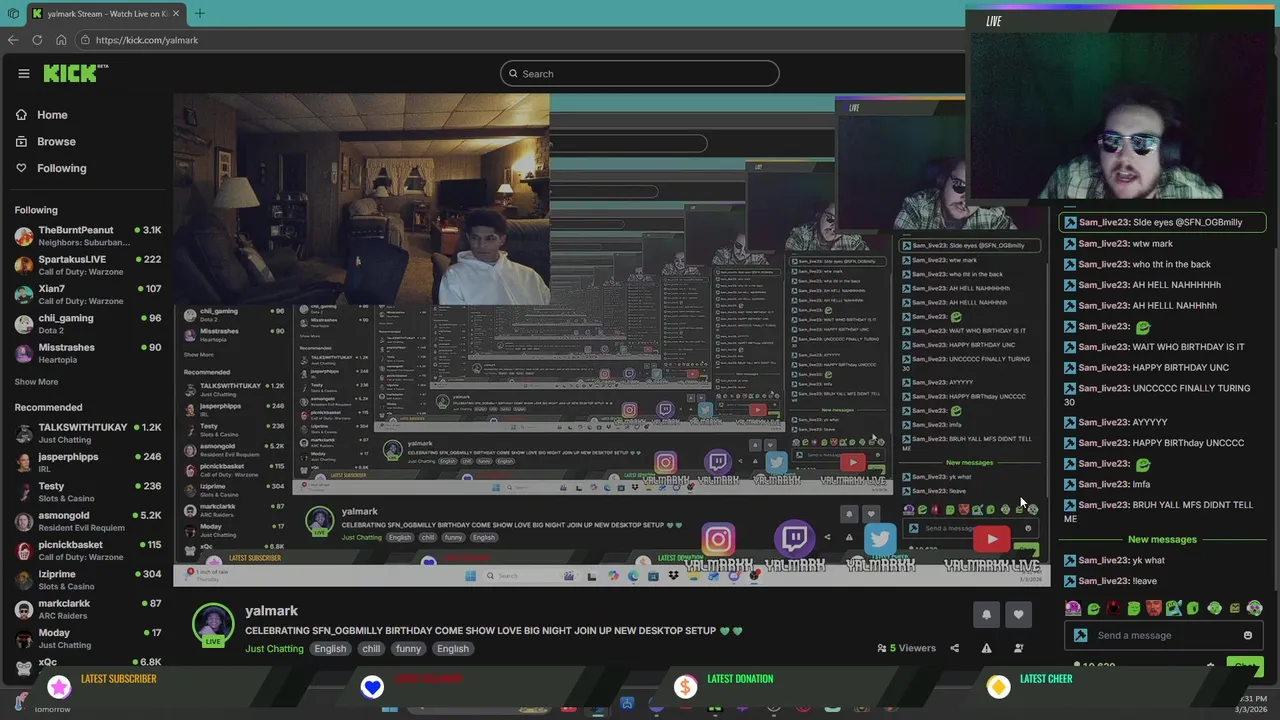Click chat message 'HAPPY BIRTHDAY UNC'
Viewport: 1280px width, 720px height.
coord(1180,367)
